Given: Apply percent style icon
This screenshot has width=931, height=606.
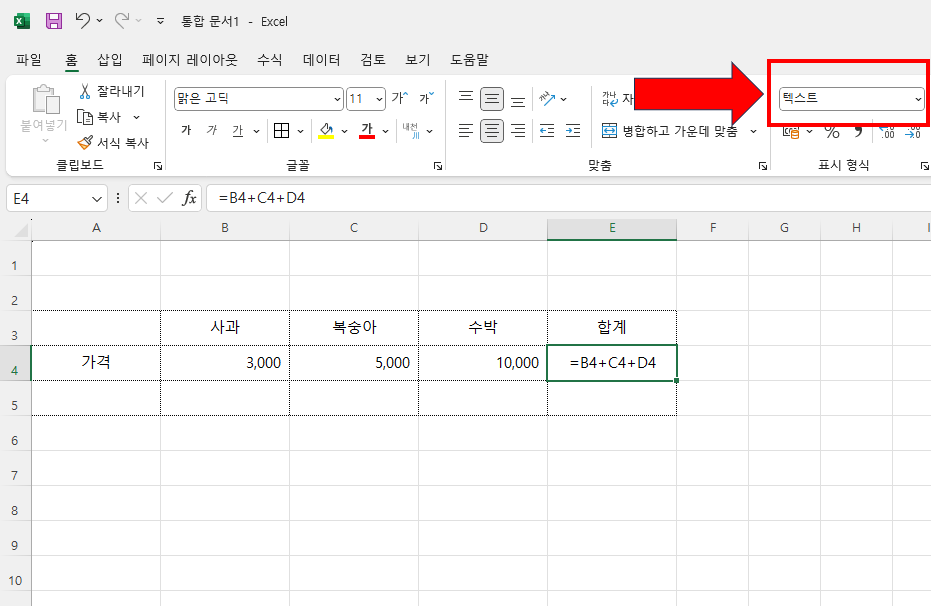Looking at the screenshot, I should (x=832, y=132).
